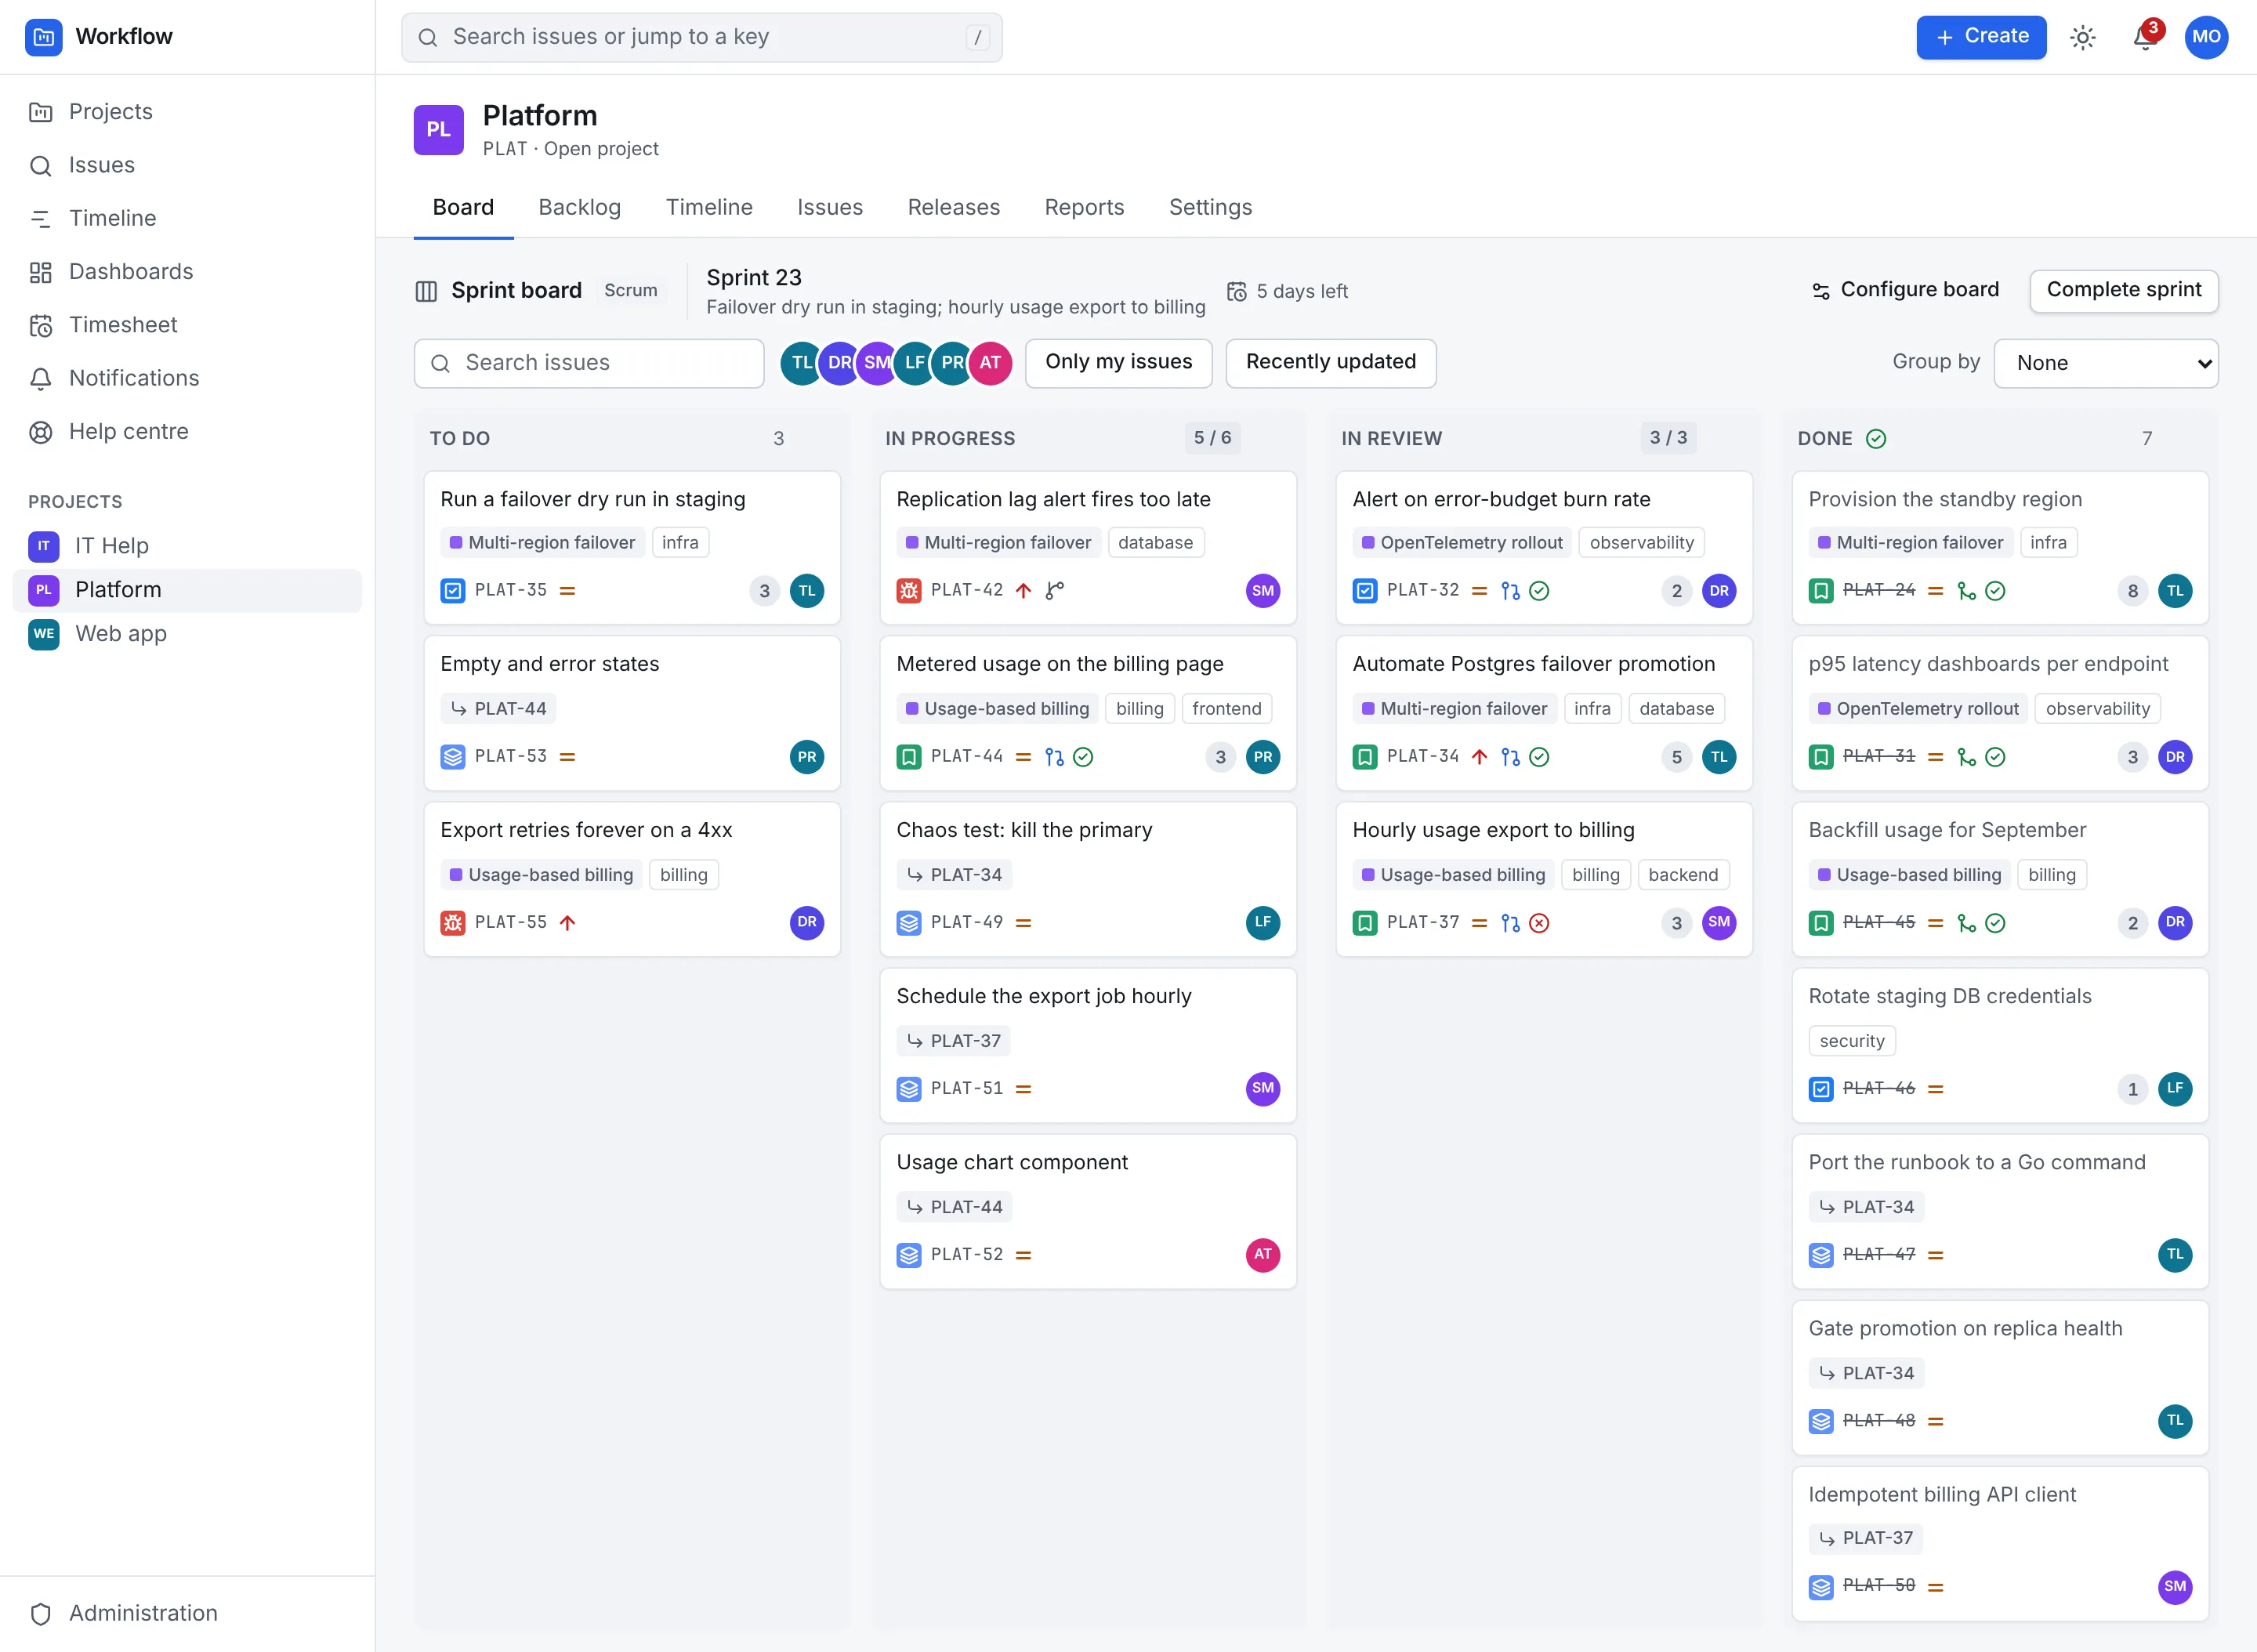Click the merged branch icon on PLAT-24
This screenshot has width=2257, height=1652.
[1966, 591]
